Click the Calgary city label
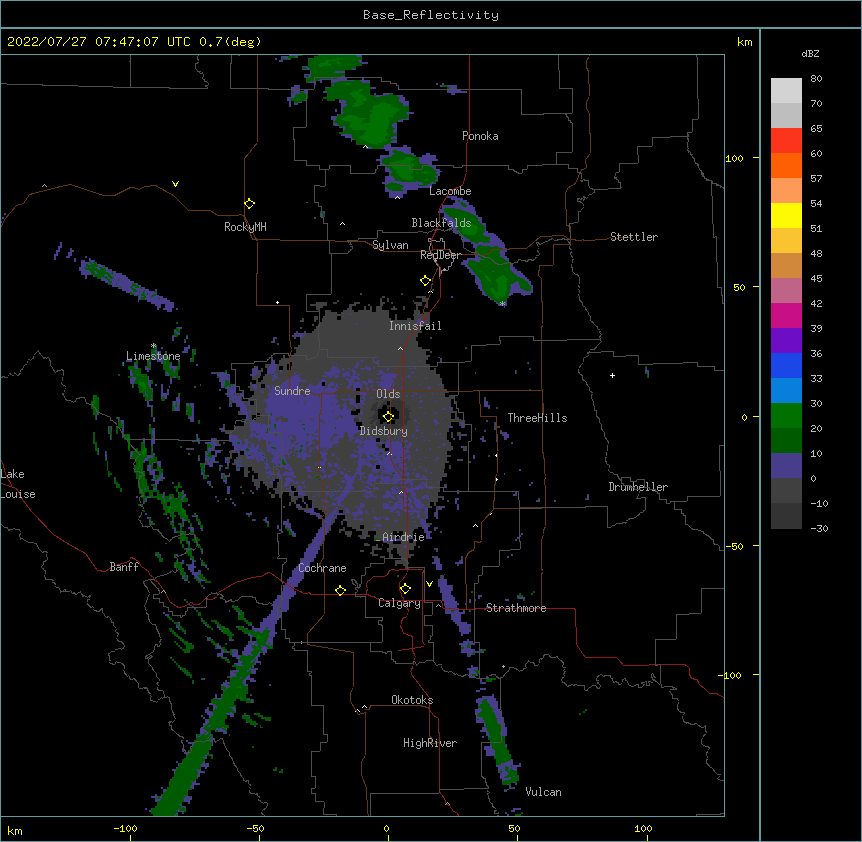This screenshot has height=842, width=862. click(x=400, y=603)
